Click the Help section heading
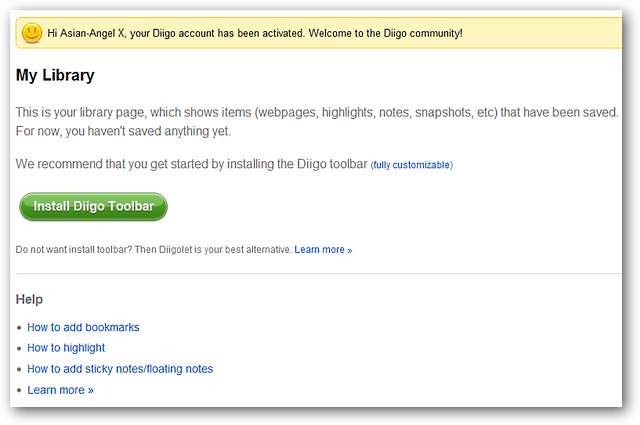The image size is (640, 425). coord(30,299)
